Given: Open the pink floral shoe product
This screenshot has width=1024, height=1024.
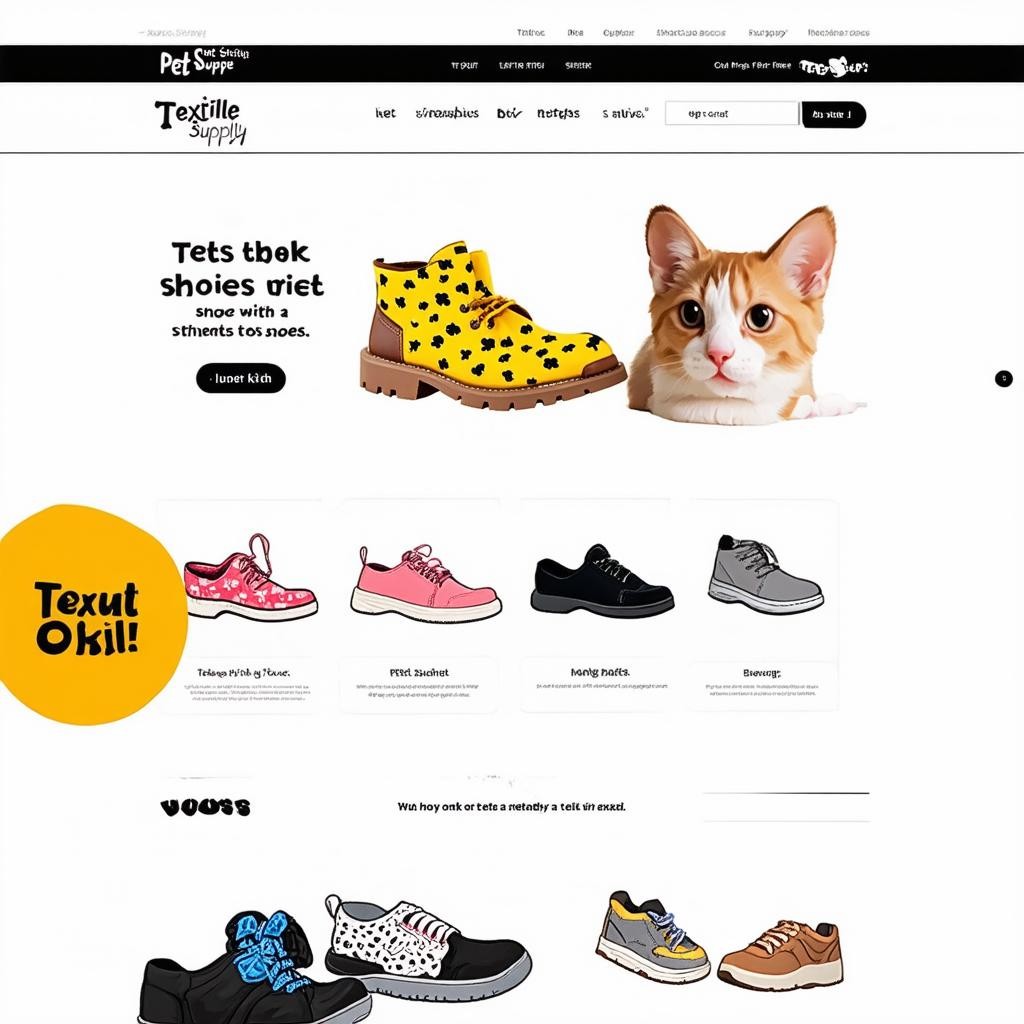Looking at the screenshot, I should tap(250, 577).
